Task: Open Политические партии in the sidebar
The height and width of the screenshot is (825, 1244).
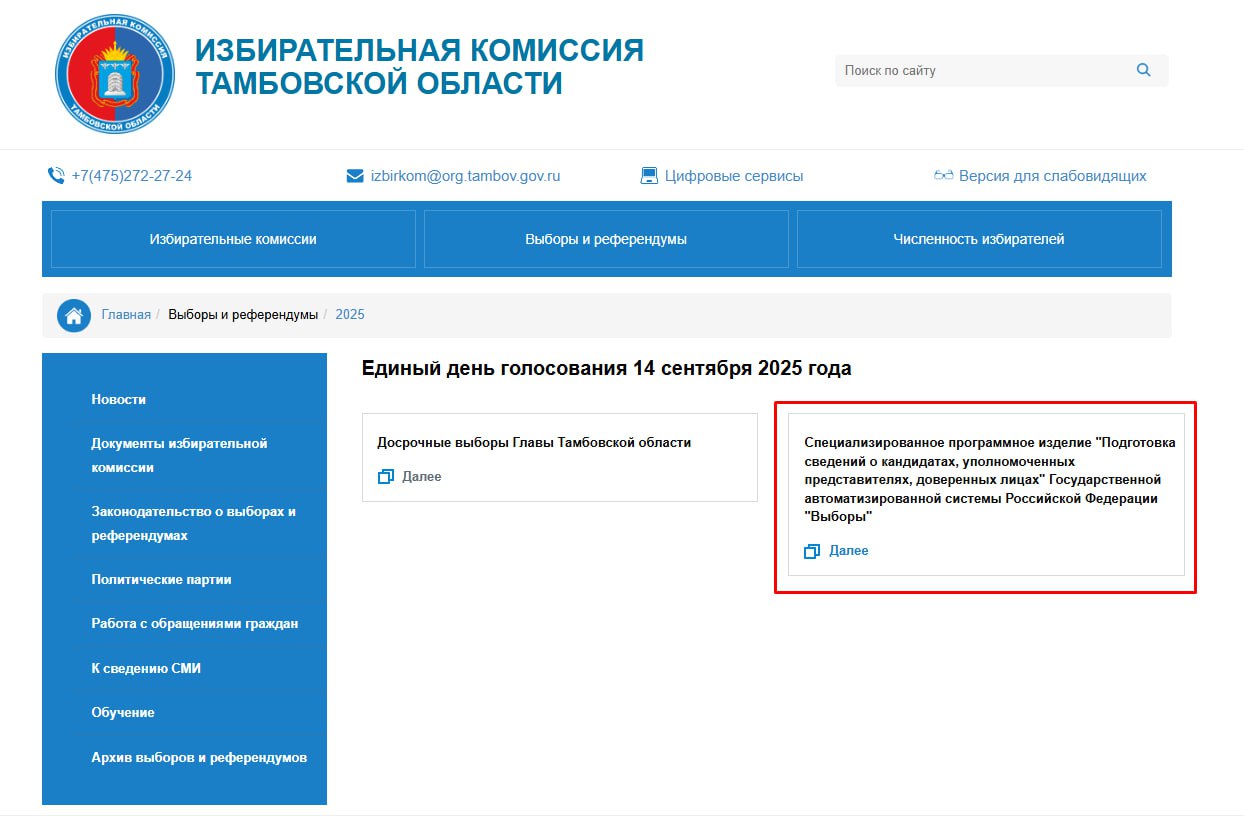Action: point(161,579)
